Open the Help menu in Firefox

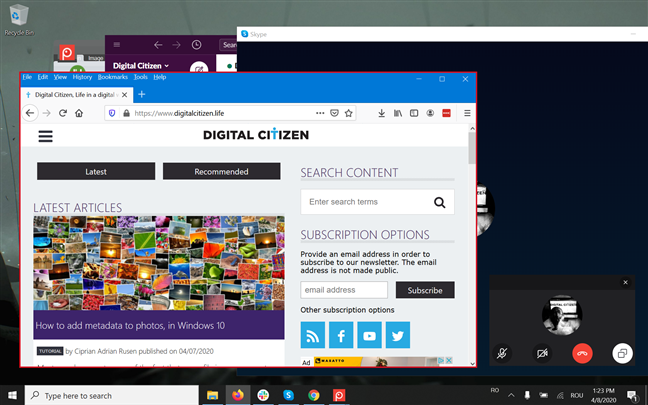(x=160, y=77)
